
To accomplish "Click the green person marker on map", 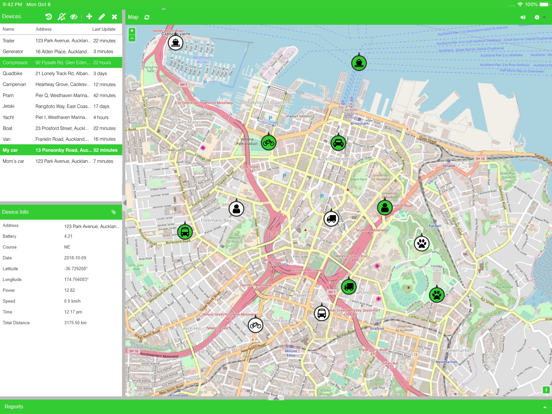I will [385, 207].
